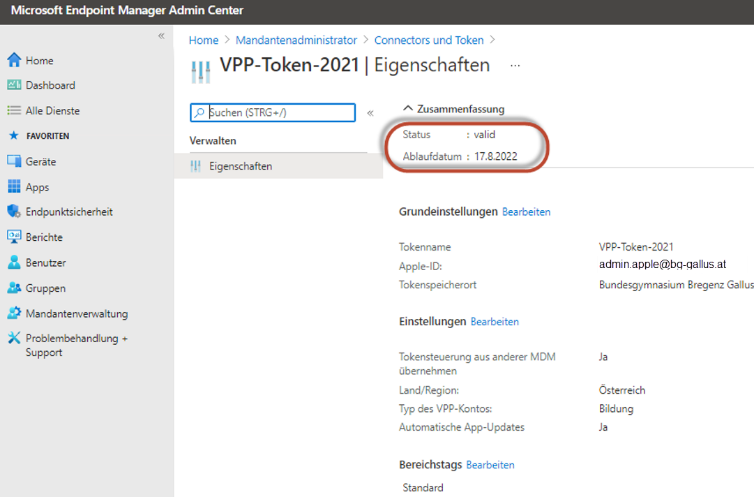Open Endpunktsicherheit shield icon
Image resolution: width=754 pixels, height=497 pixels.
coord(14,212)
